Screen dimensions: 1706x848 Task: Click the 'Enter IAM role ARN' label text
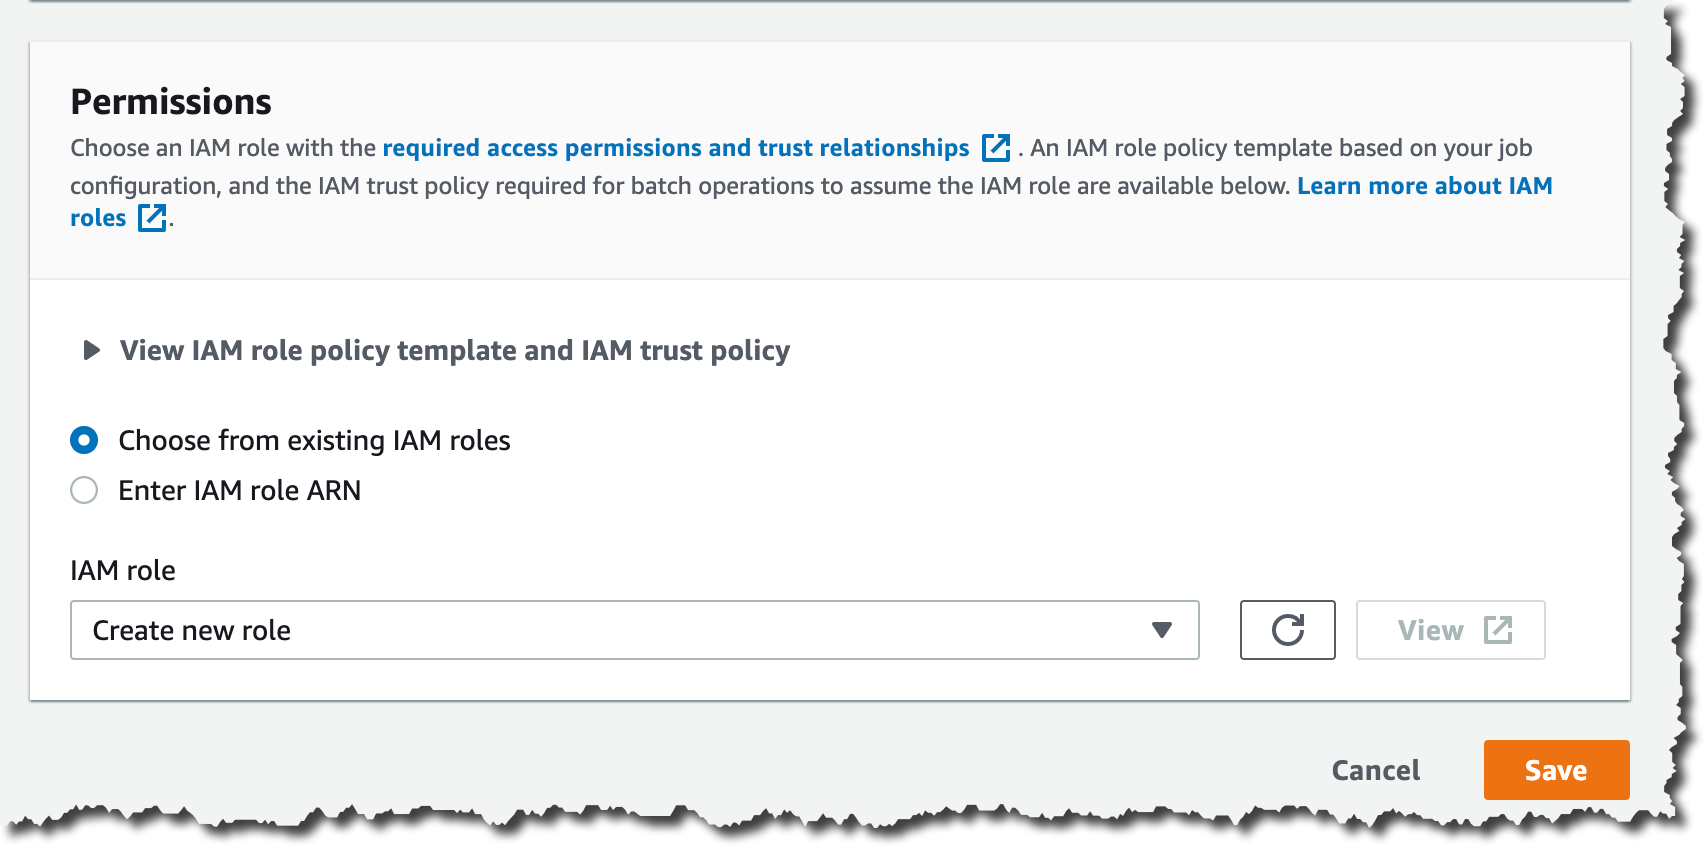point(239,490)
